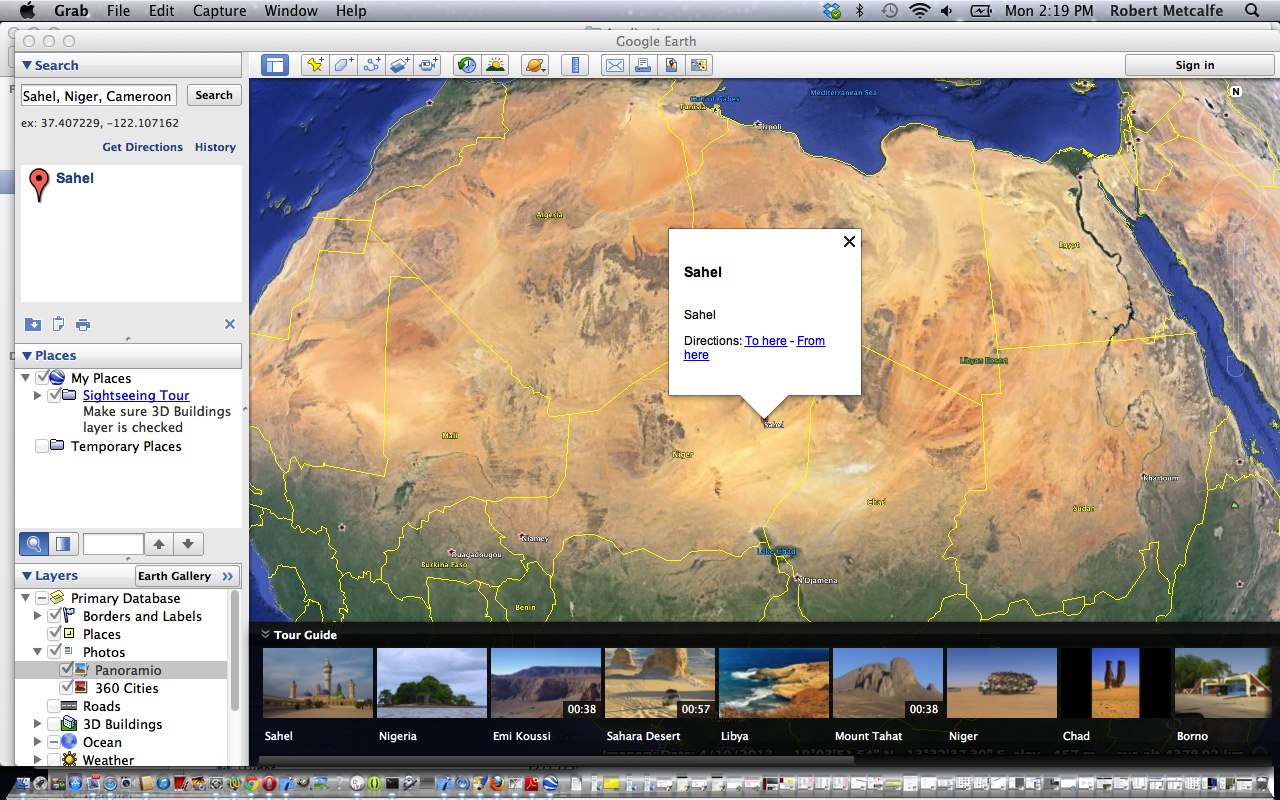Viewport: 1280px width, 800px height.
Task: Click the Get Directions link
Action: pyautogui.click(x=142, y=147)
